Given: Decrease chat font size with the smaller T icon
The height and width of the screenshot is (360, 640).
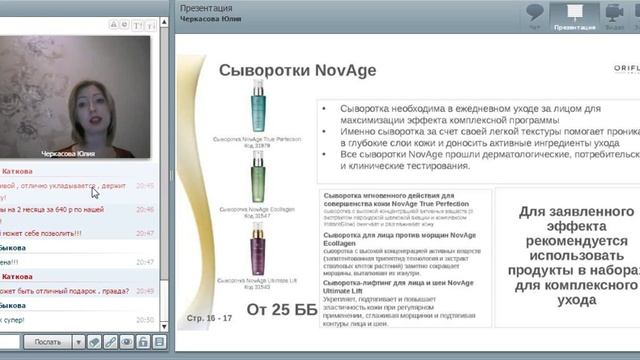Looking at the screenshot, I should 151,26.
